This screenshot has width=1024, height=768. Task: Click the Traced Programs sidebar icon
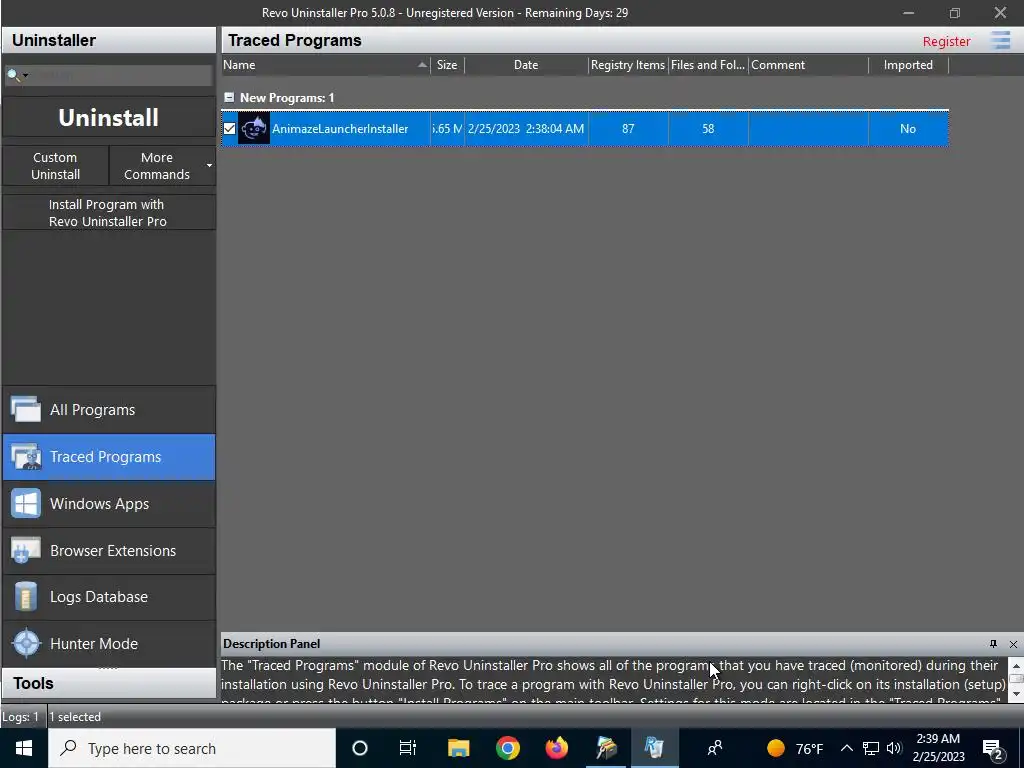(x=26, y=457)
